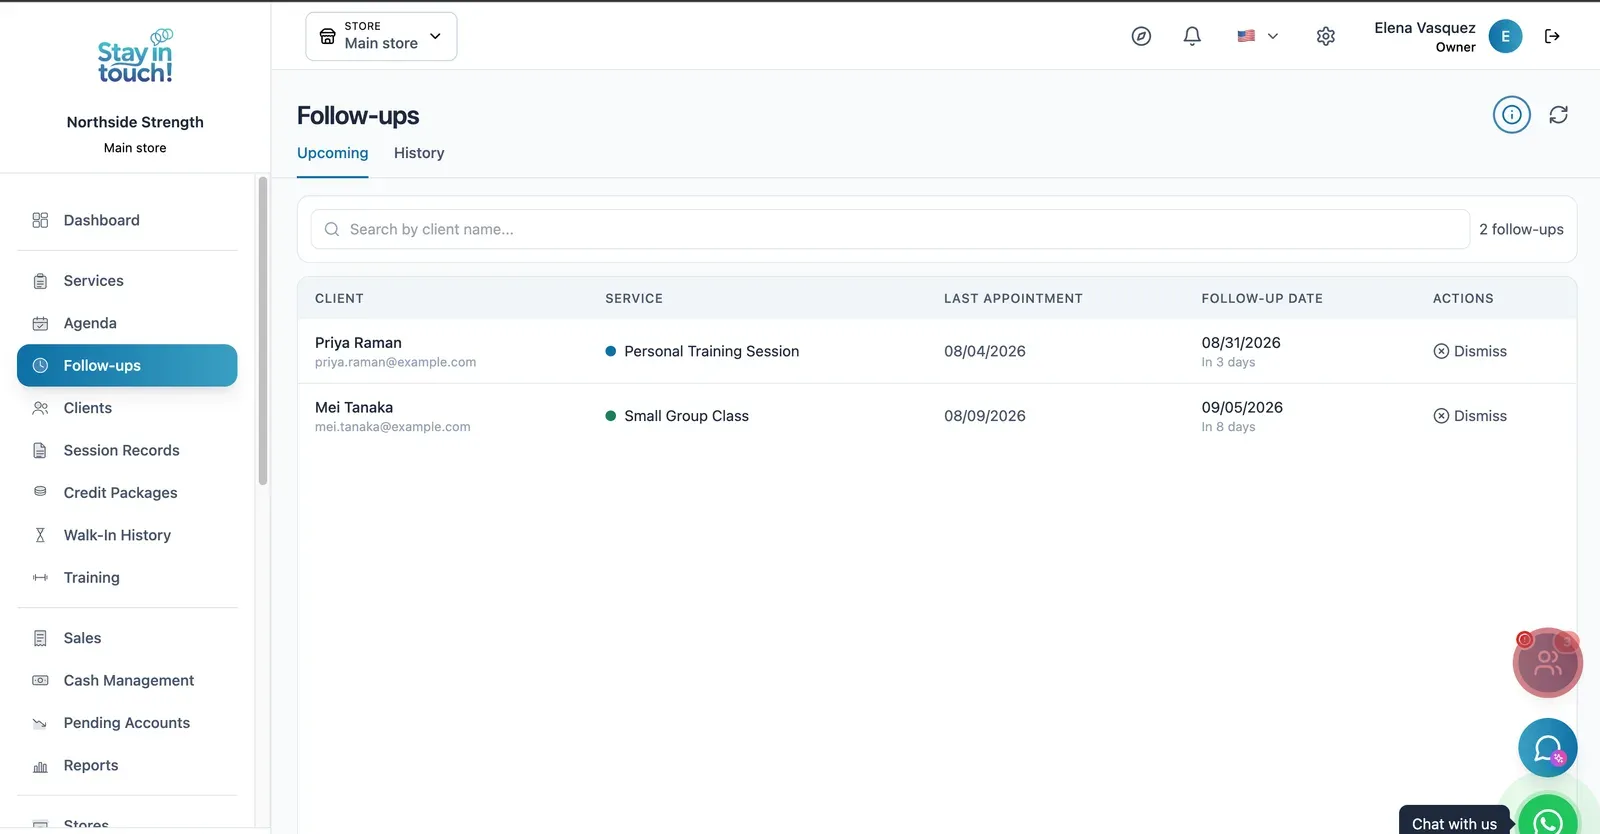Refresh the follow-ups list
This screenshot has height=834, width=1600.
click(1558, 115)
